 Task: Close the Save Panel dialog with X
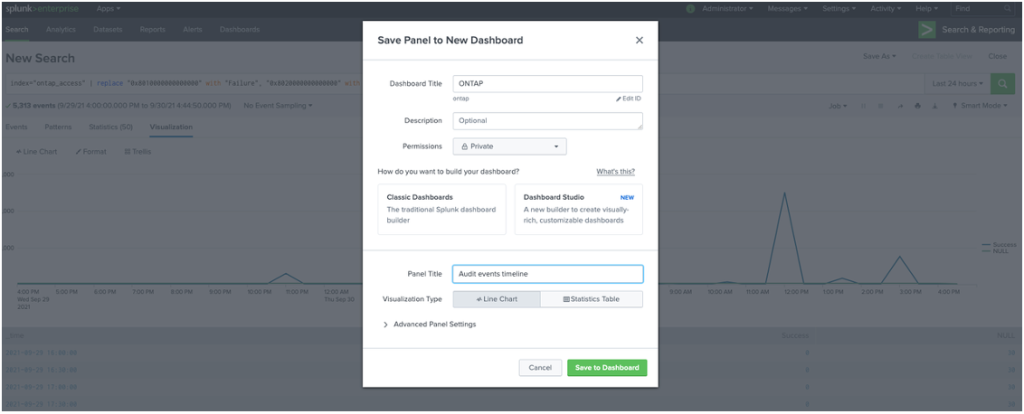click(639, 40)
